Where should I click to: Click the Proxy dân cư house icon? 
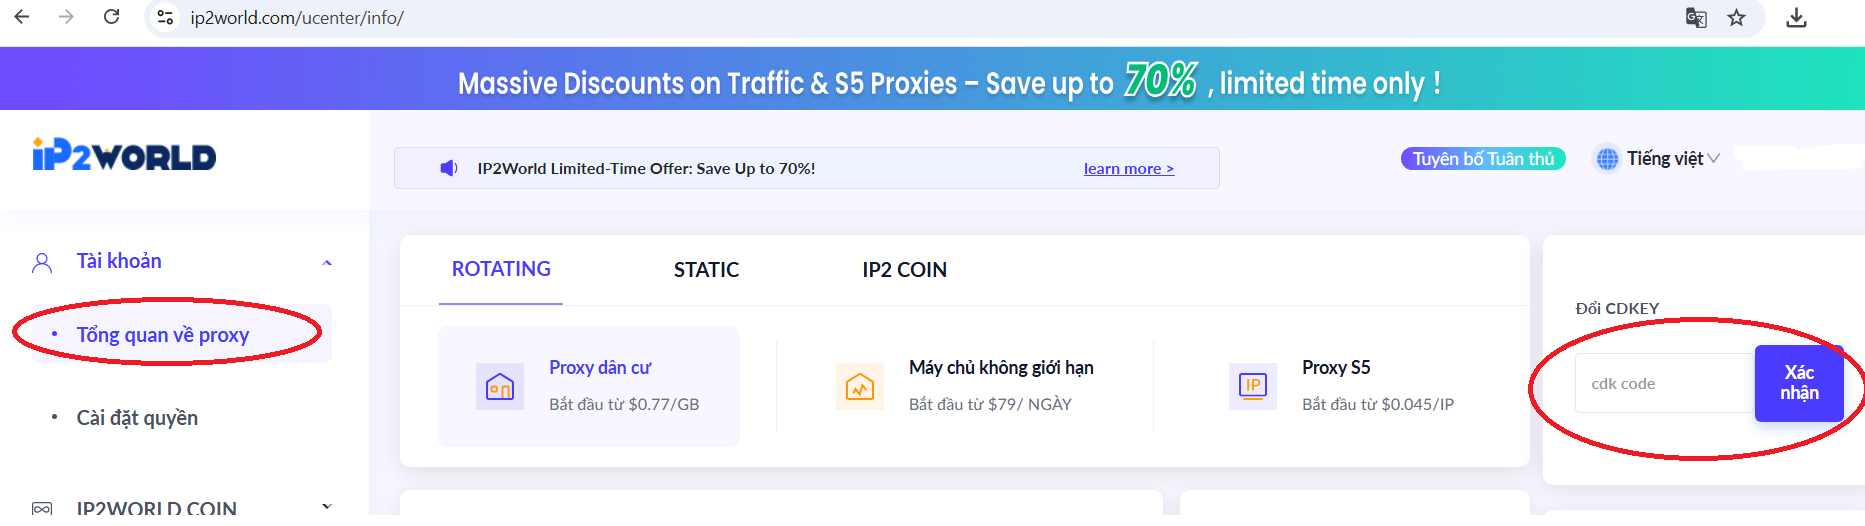(x=500, y=386)
